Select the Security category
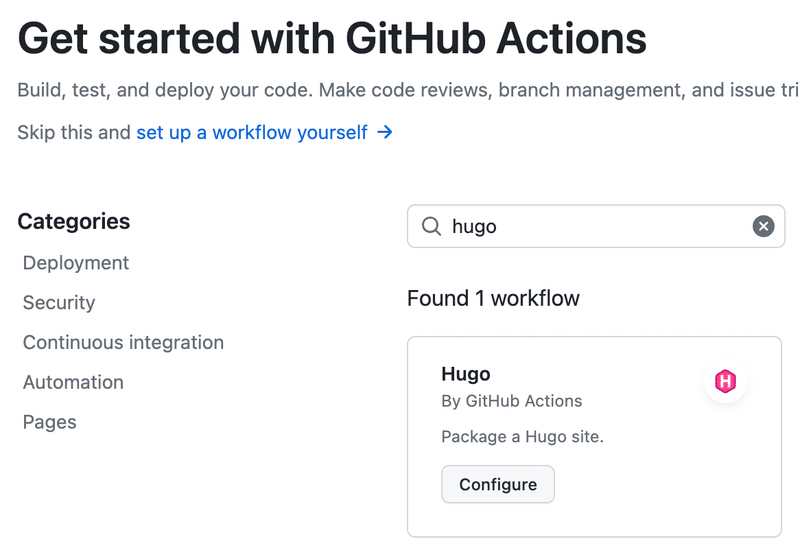This screenshot has height=558, width=800. 59,303
